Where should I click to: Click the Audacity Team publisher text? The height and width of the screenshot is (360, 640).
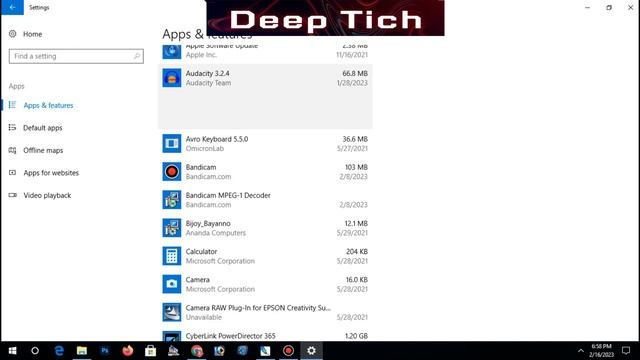pos(208,83)
